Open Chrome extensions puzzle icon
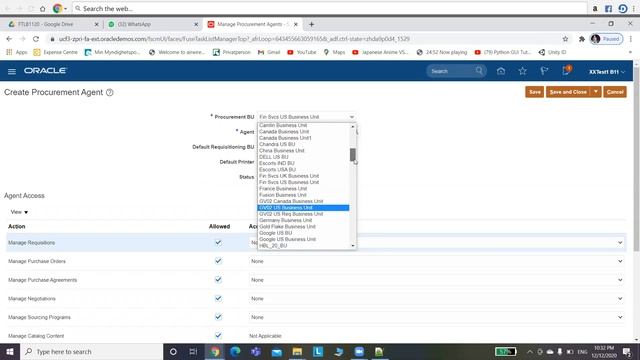640x360 pixels. click(582, 39)
